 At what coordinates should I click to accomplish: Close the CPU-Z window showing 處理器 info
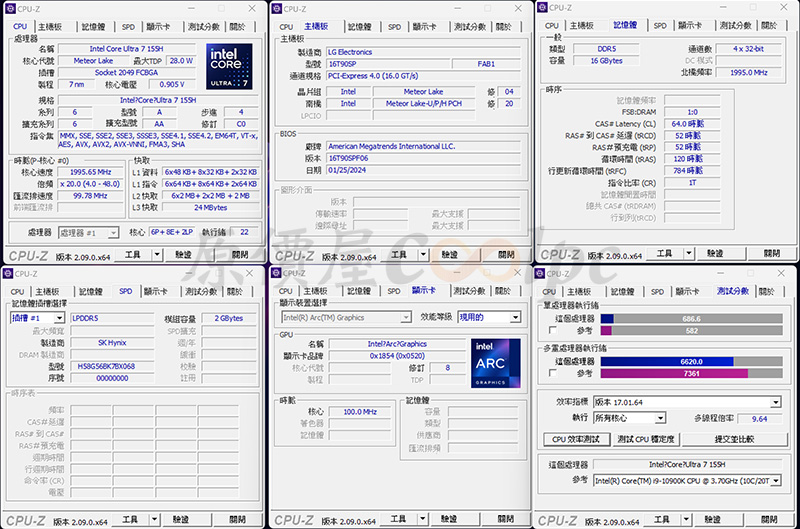252,9
